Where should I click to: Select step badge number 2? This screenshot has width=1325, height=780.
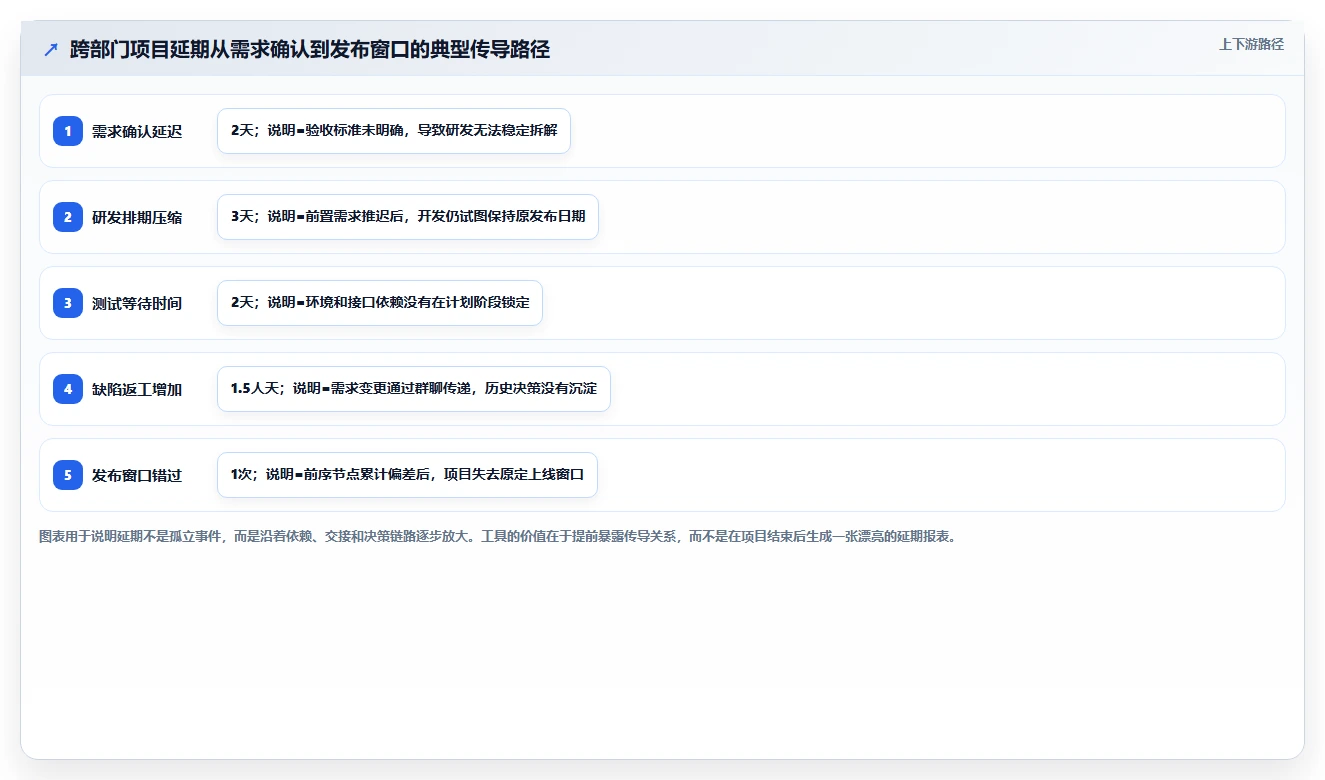68,217
